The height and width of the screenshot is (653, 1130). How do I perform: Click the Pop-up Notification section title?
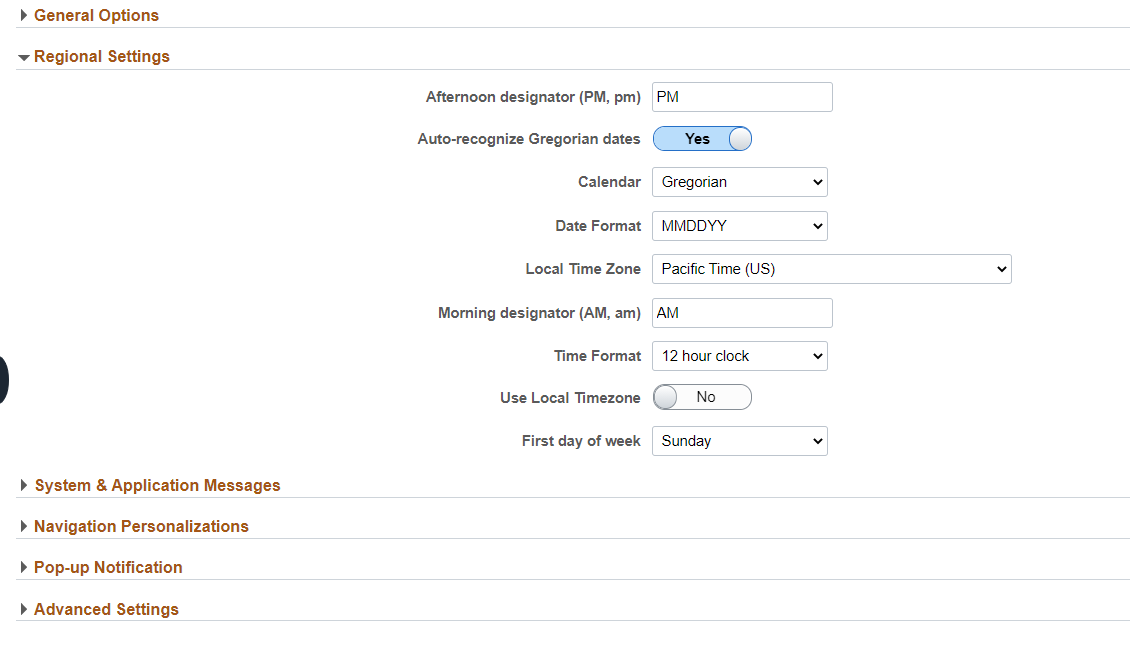pos(108,567)
